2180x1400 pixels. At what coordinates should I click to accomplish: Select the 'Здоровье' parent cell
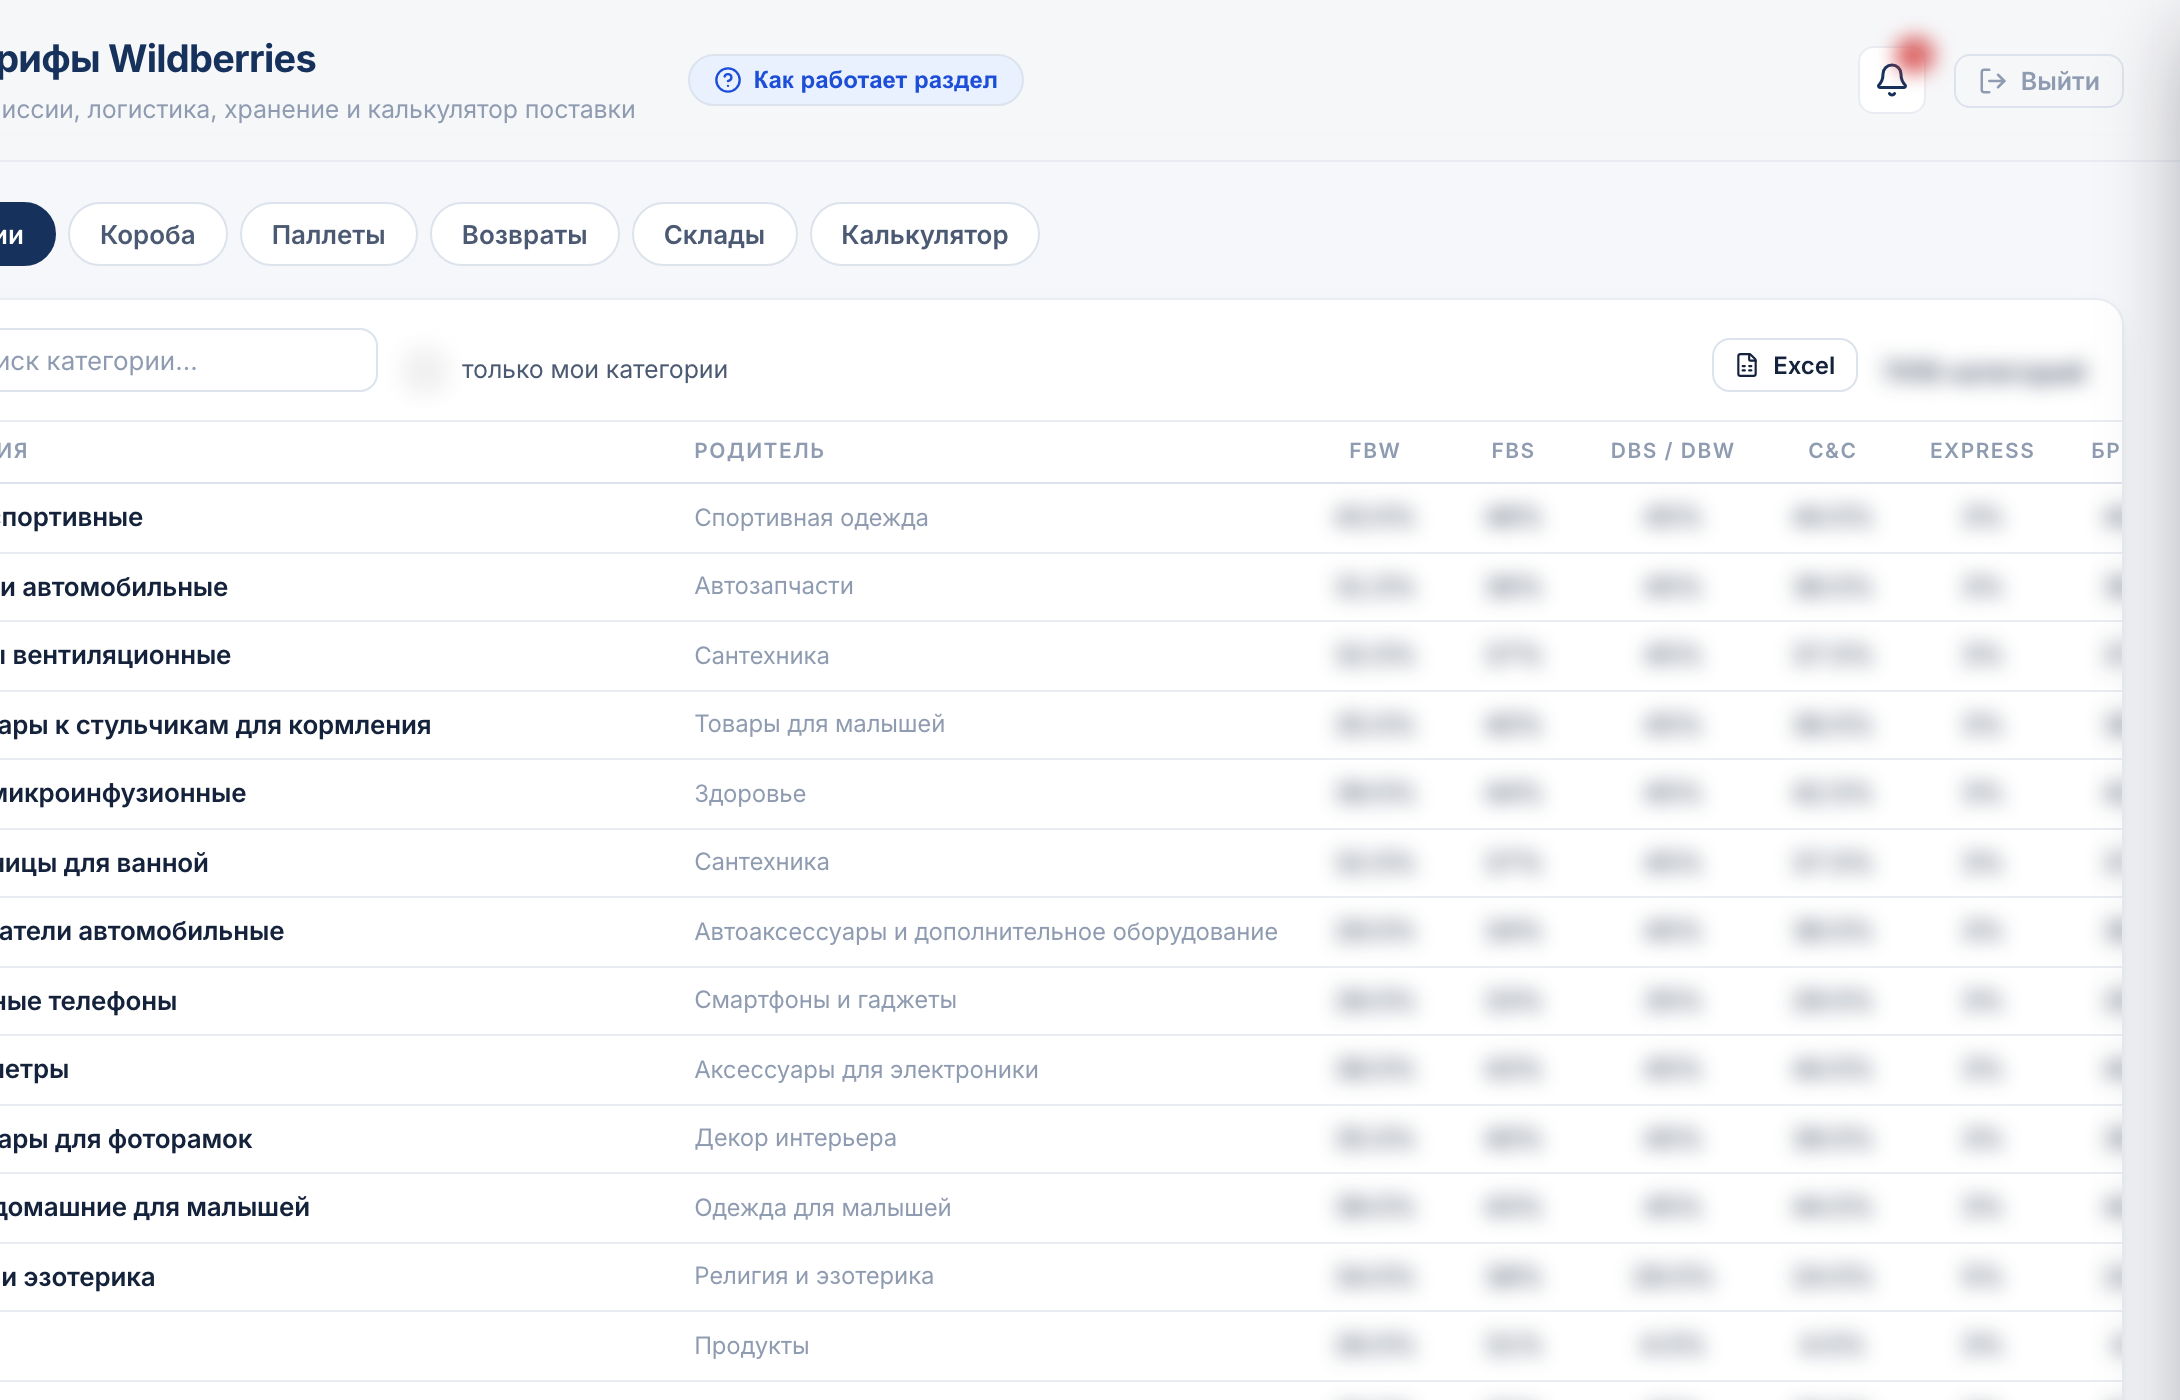click(750, 794)
